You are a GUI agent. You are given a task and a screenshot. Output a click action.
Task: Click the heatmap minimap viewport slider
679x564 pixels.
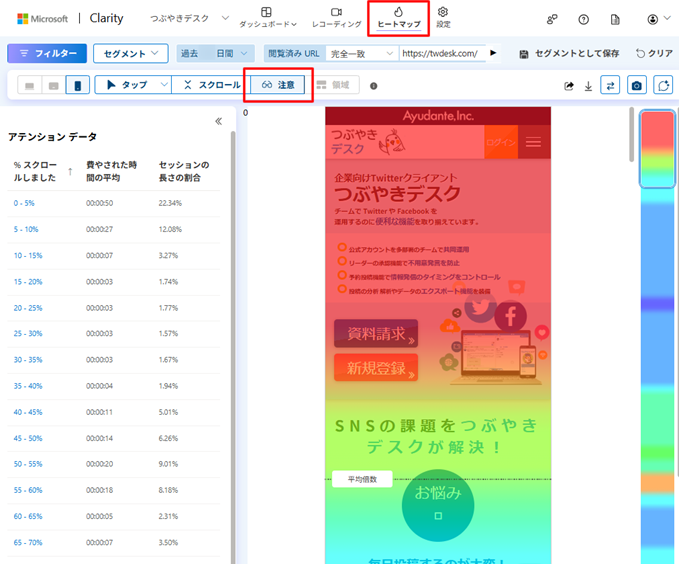[x=657, y=149]
